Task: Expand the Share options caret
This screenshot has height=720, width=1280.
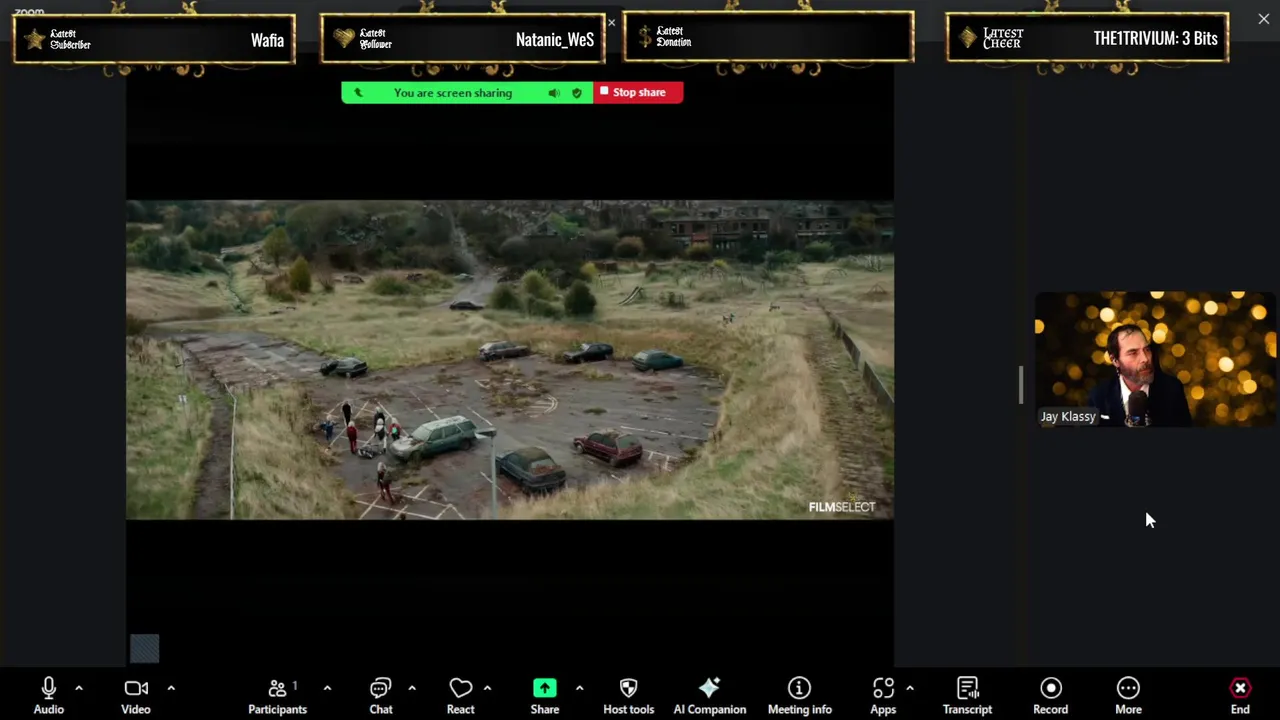Action: [x=579, y=688]
